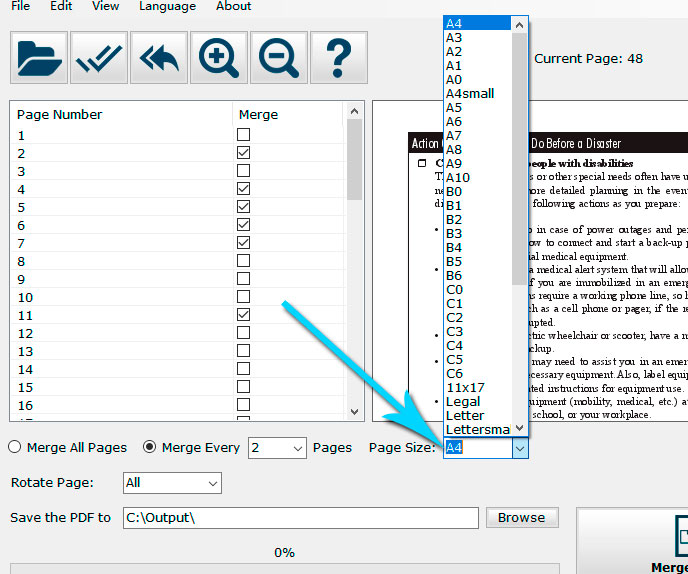Image resolution: width=688 pixels, height=574 pixels.
Task: Click the page size list scroll-down arrow
Action: click(x=520, y=427)
